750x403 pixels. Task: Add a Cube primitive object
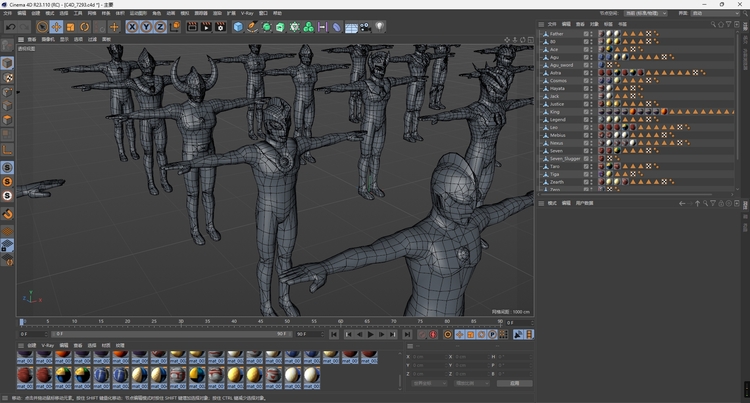238,27
